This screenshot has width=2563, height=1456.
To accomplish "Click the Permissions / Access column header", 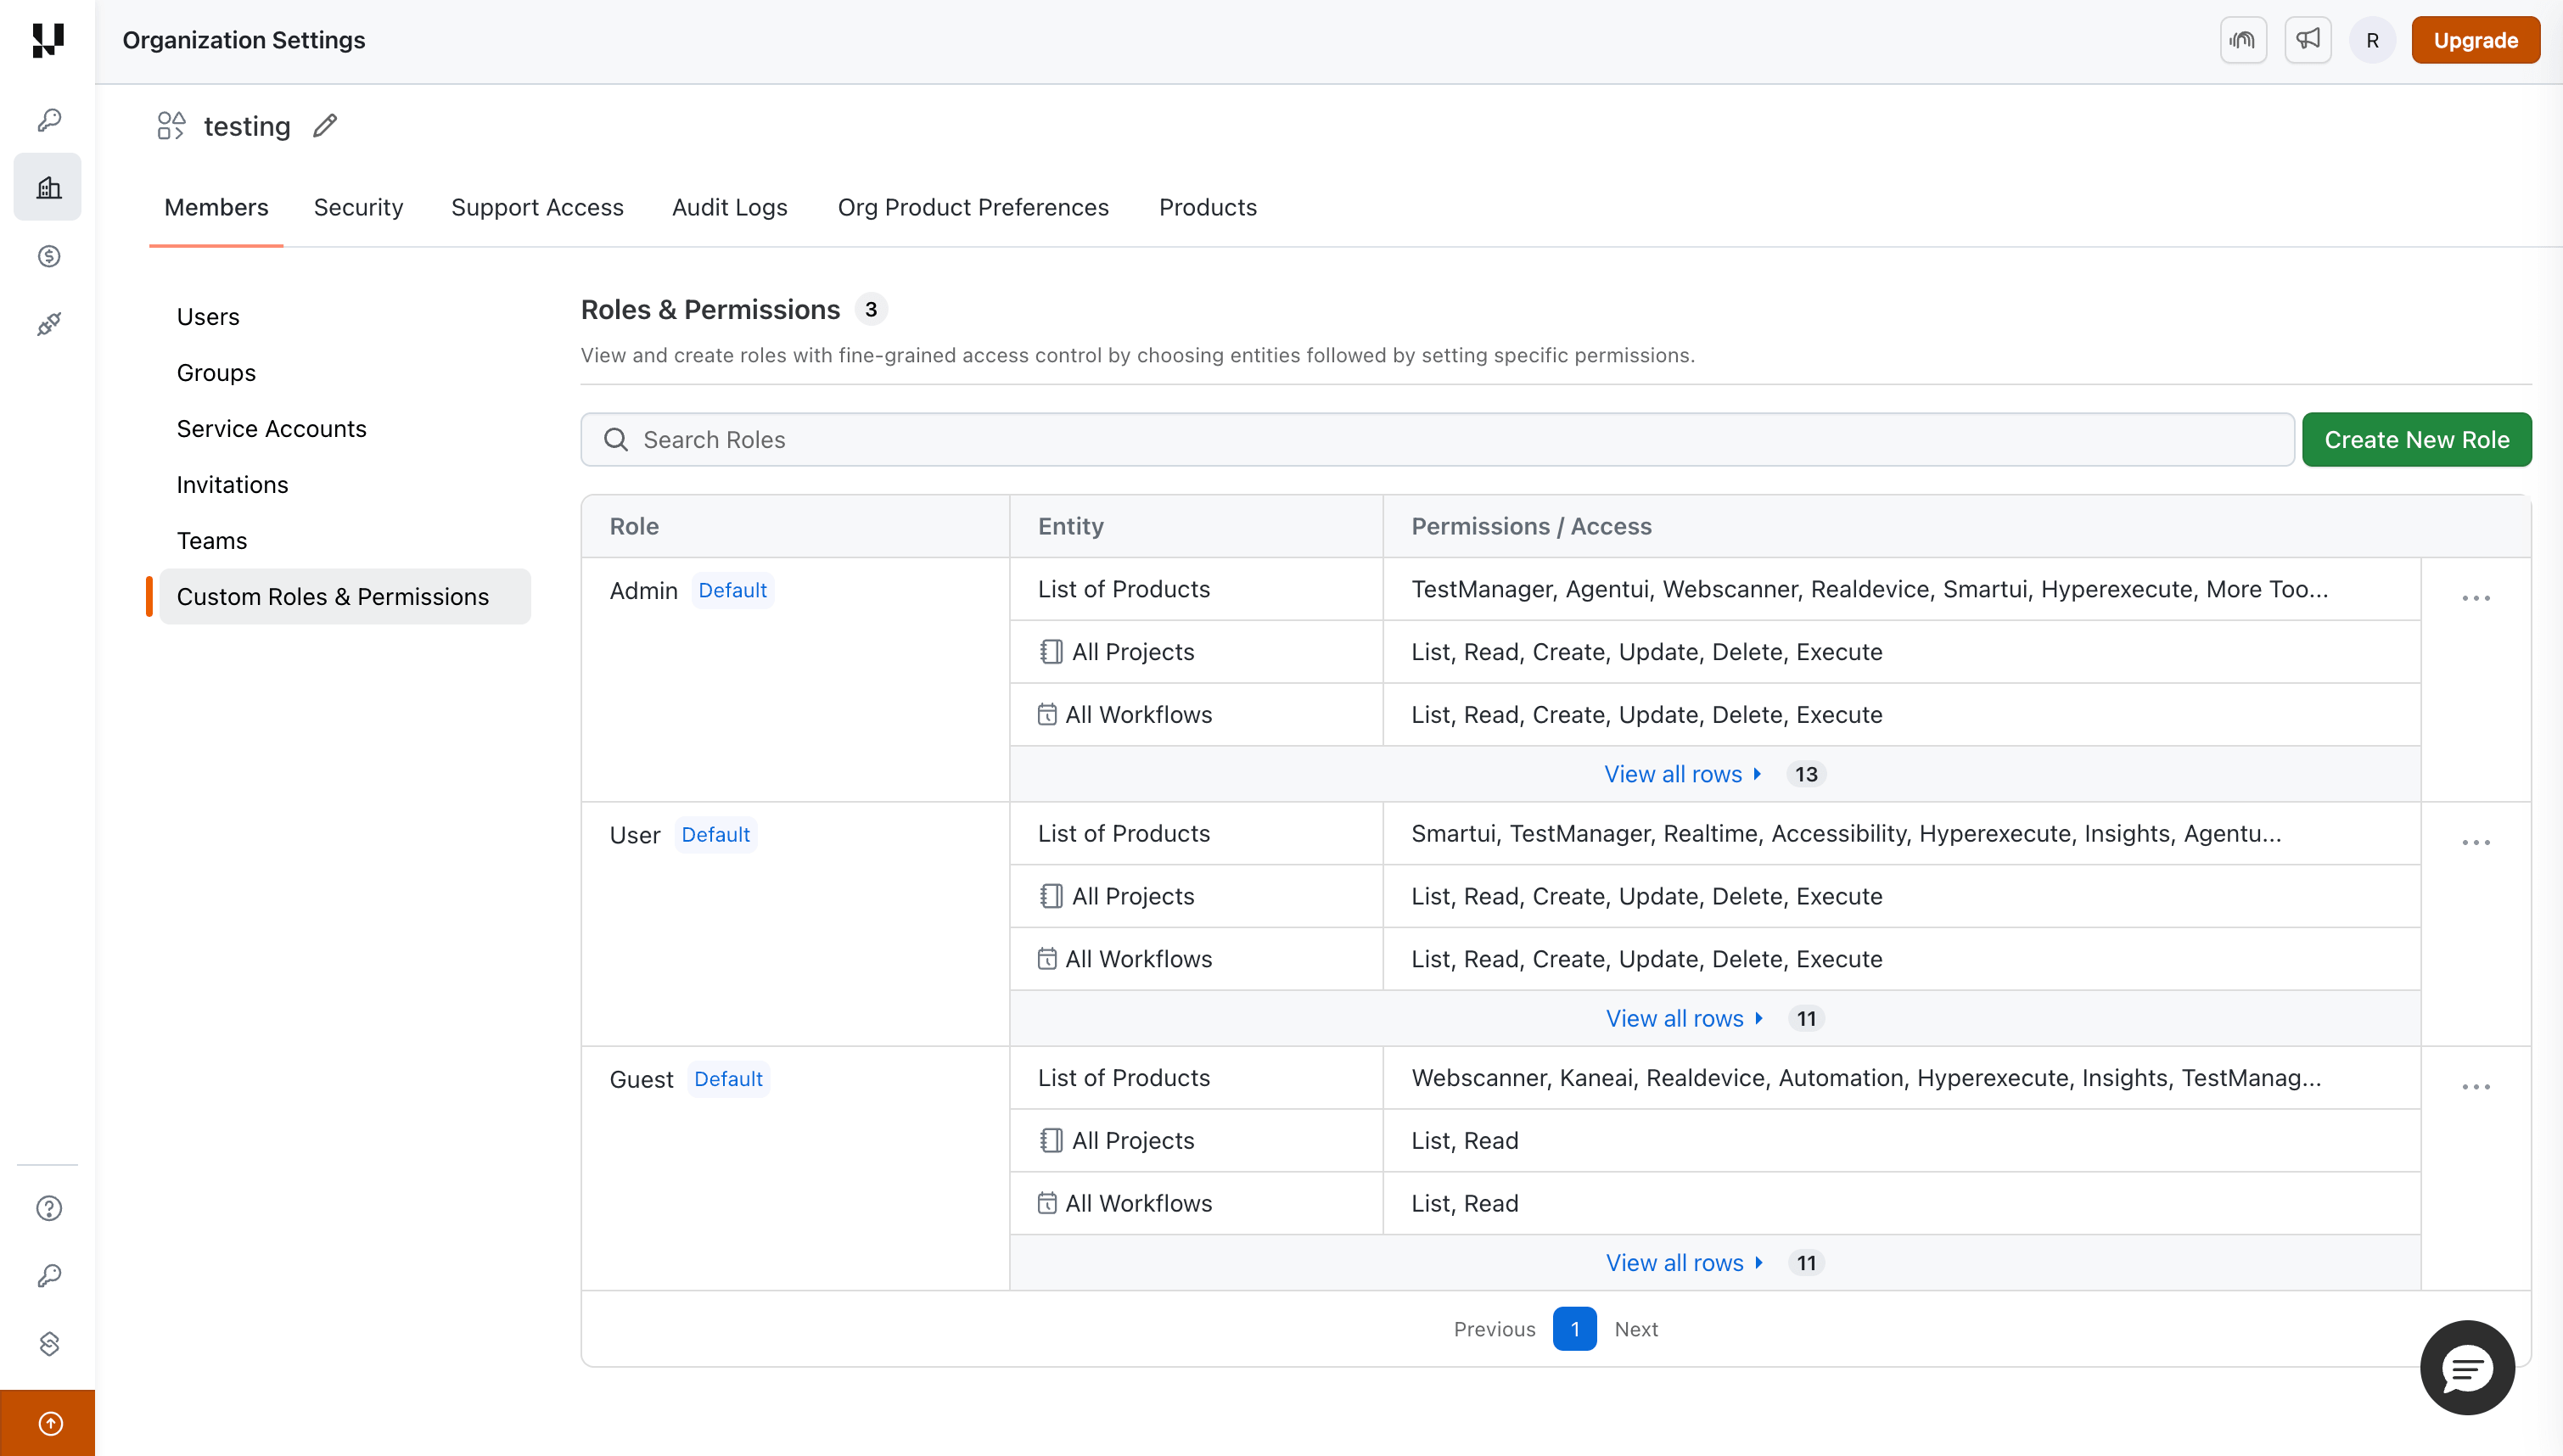I will click(1531, 526).
